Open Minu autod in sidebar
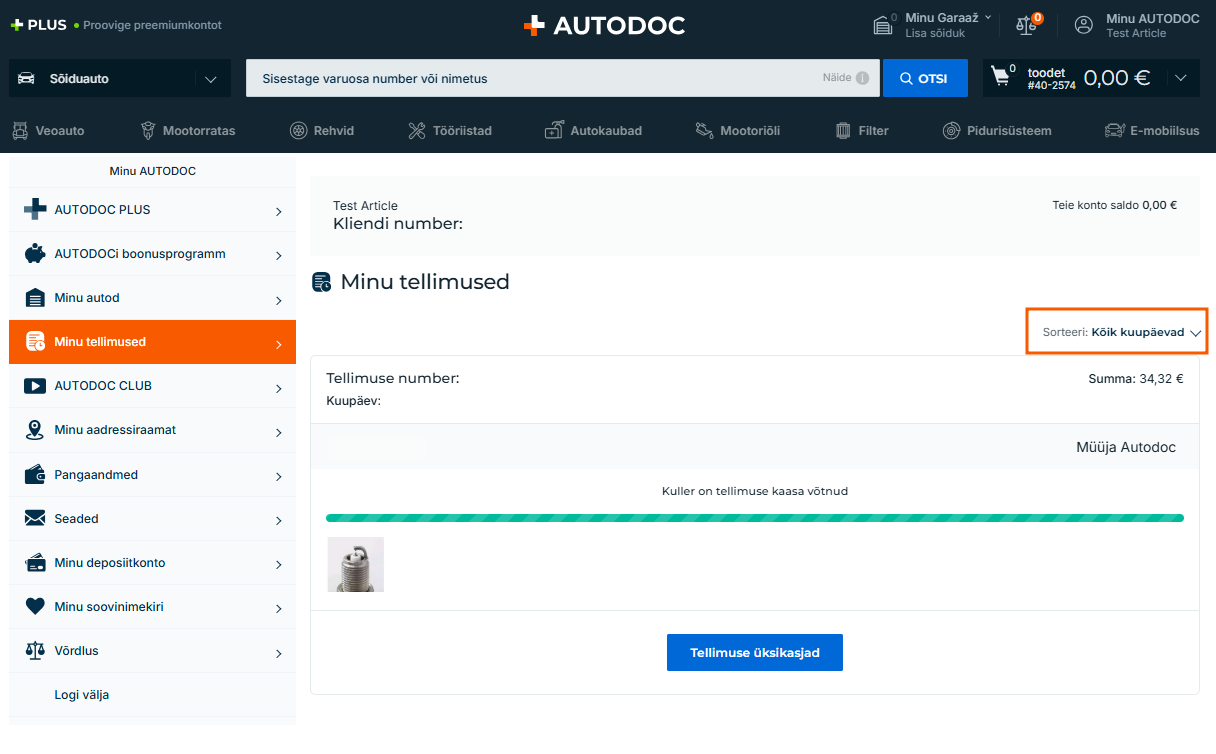The width and height of the screenshot is (1216, 754). [152, 298]
